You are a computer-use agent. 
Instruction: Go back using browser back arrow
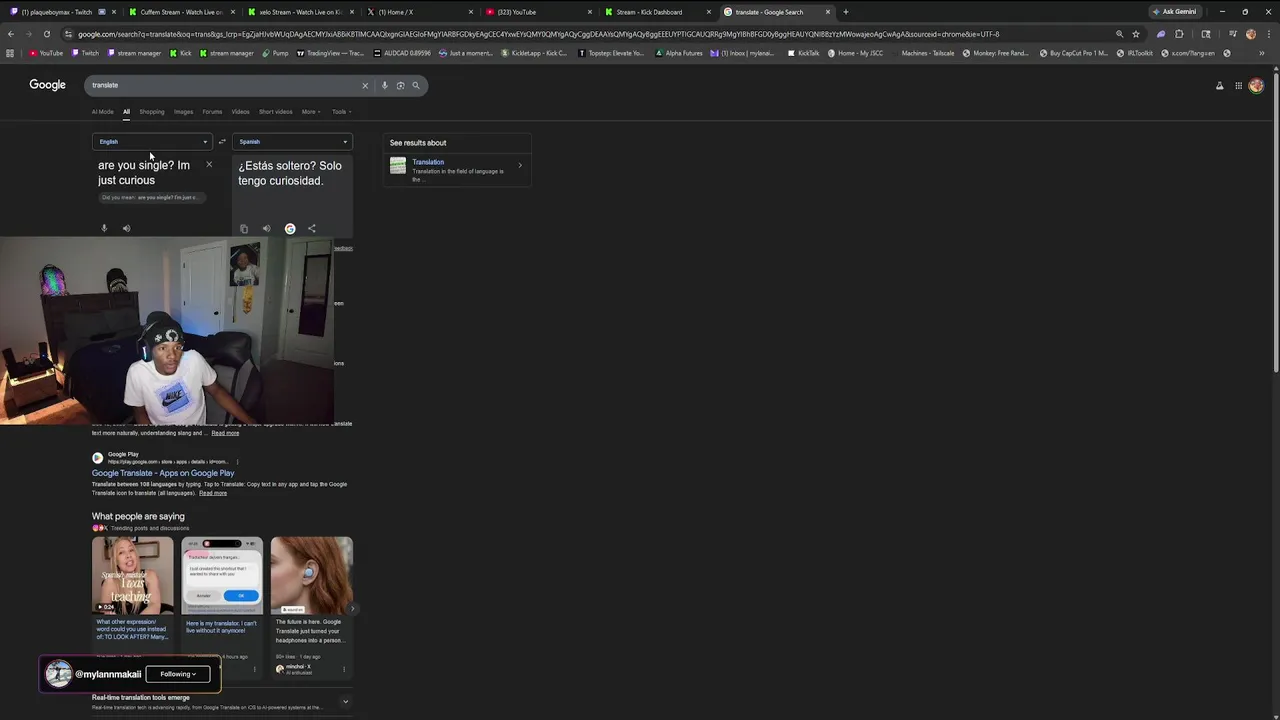coord(11,34)
